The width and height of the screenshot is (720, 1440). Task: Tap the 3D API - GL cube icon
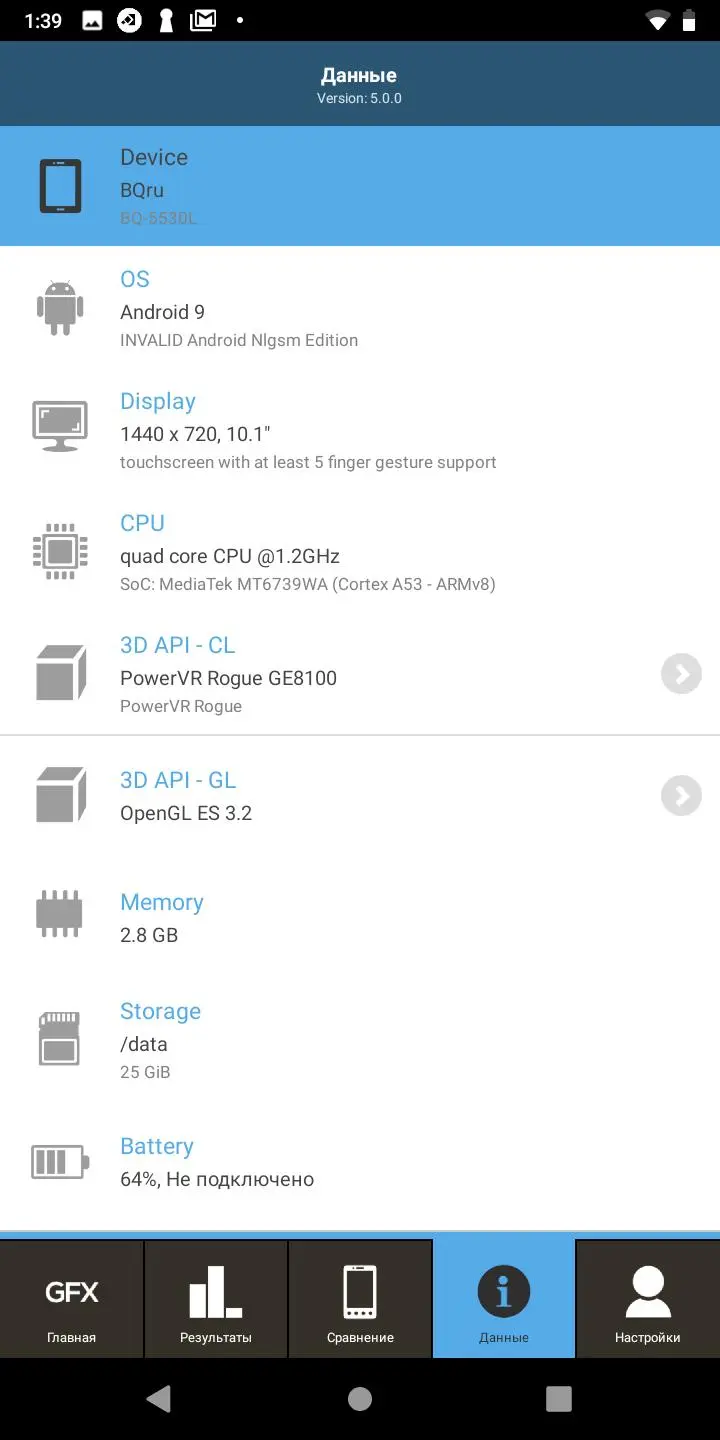60,796
